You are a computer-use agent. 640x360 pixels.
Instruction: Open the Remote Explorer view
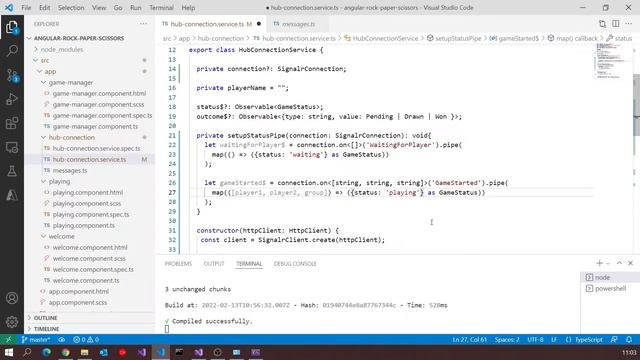pyautogui.click(x=12, y=147)
